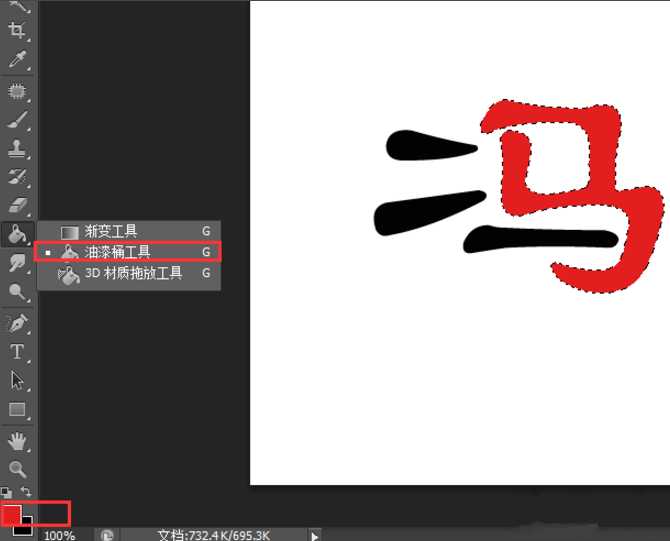The width and height of the screenshot is (670, 541).
Task: Pick the Brush tool in toolbar
Action: (17, 120)
